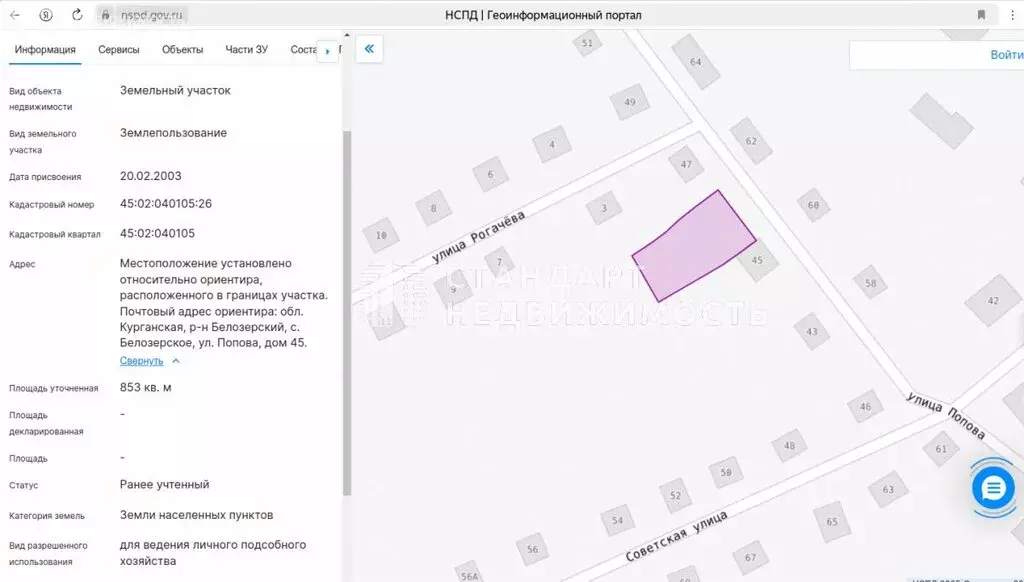Click для ведения личного подсобного хозяйства
Viewport: 1024px width, 582px height.
click(x=213, y=553)
